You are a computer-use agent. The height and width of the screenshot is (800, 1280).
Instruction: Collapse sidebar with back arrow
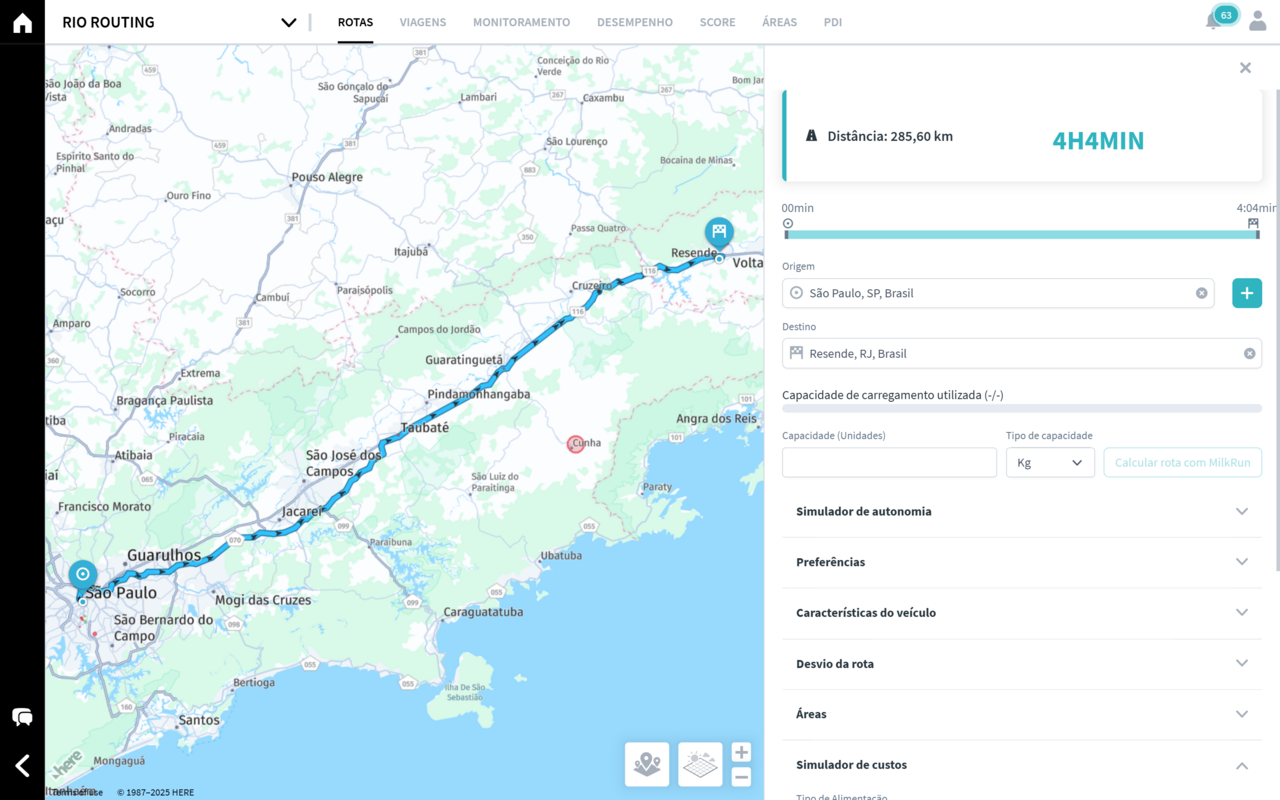pos(22,766)
